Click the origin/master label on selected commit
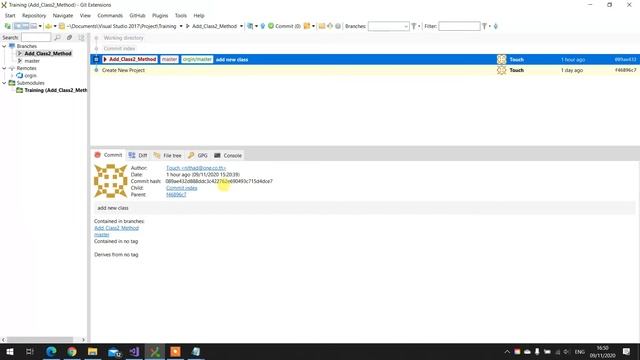Screen dimensions: 640x360 tap(197, 59)
